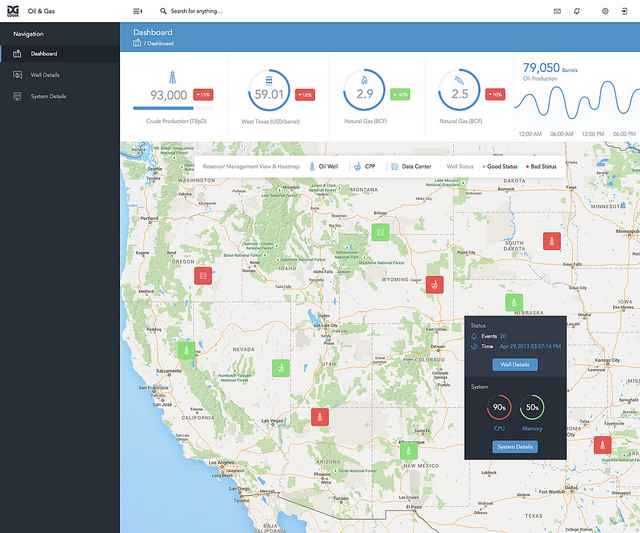Open the notifications bell icon
Viewport: 640px width, 533px height.
point(577,11)
